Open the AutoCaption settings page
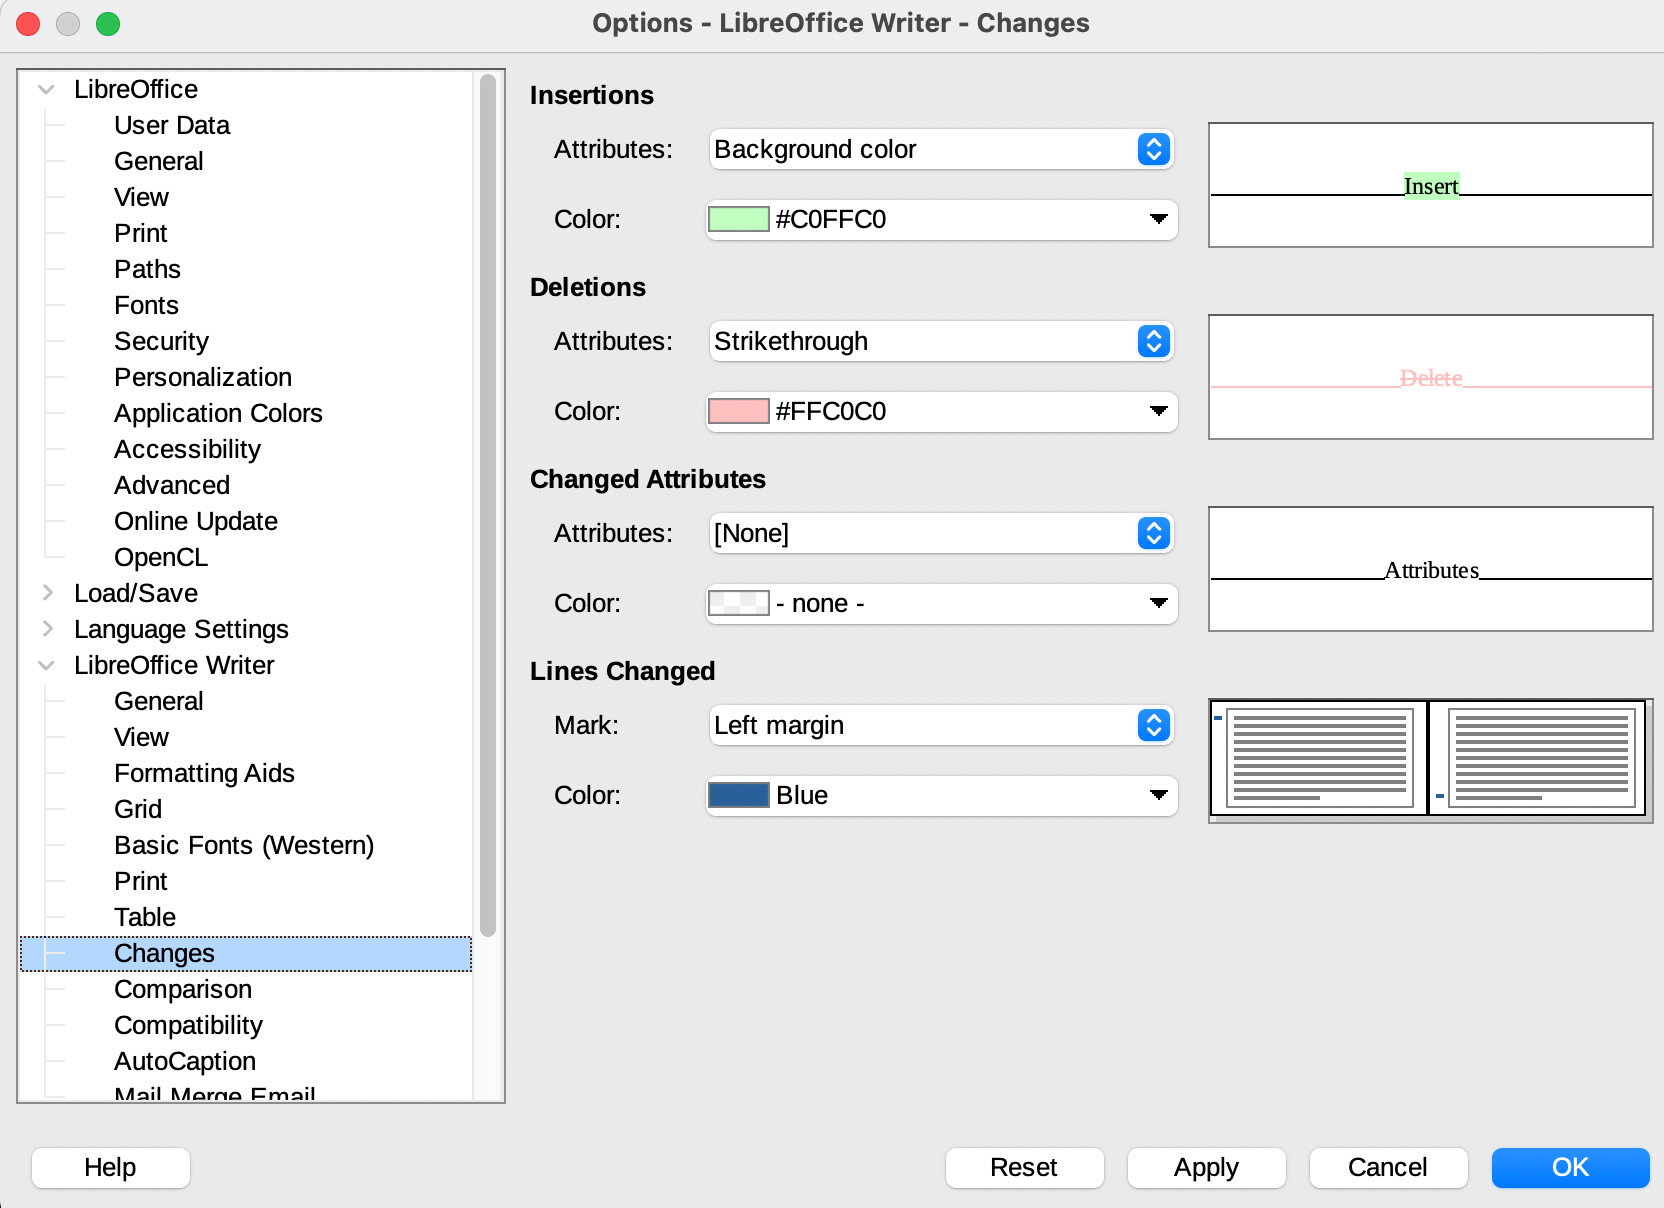Screen dimensions: 1664x1208 coord(184,1061)
